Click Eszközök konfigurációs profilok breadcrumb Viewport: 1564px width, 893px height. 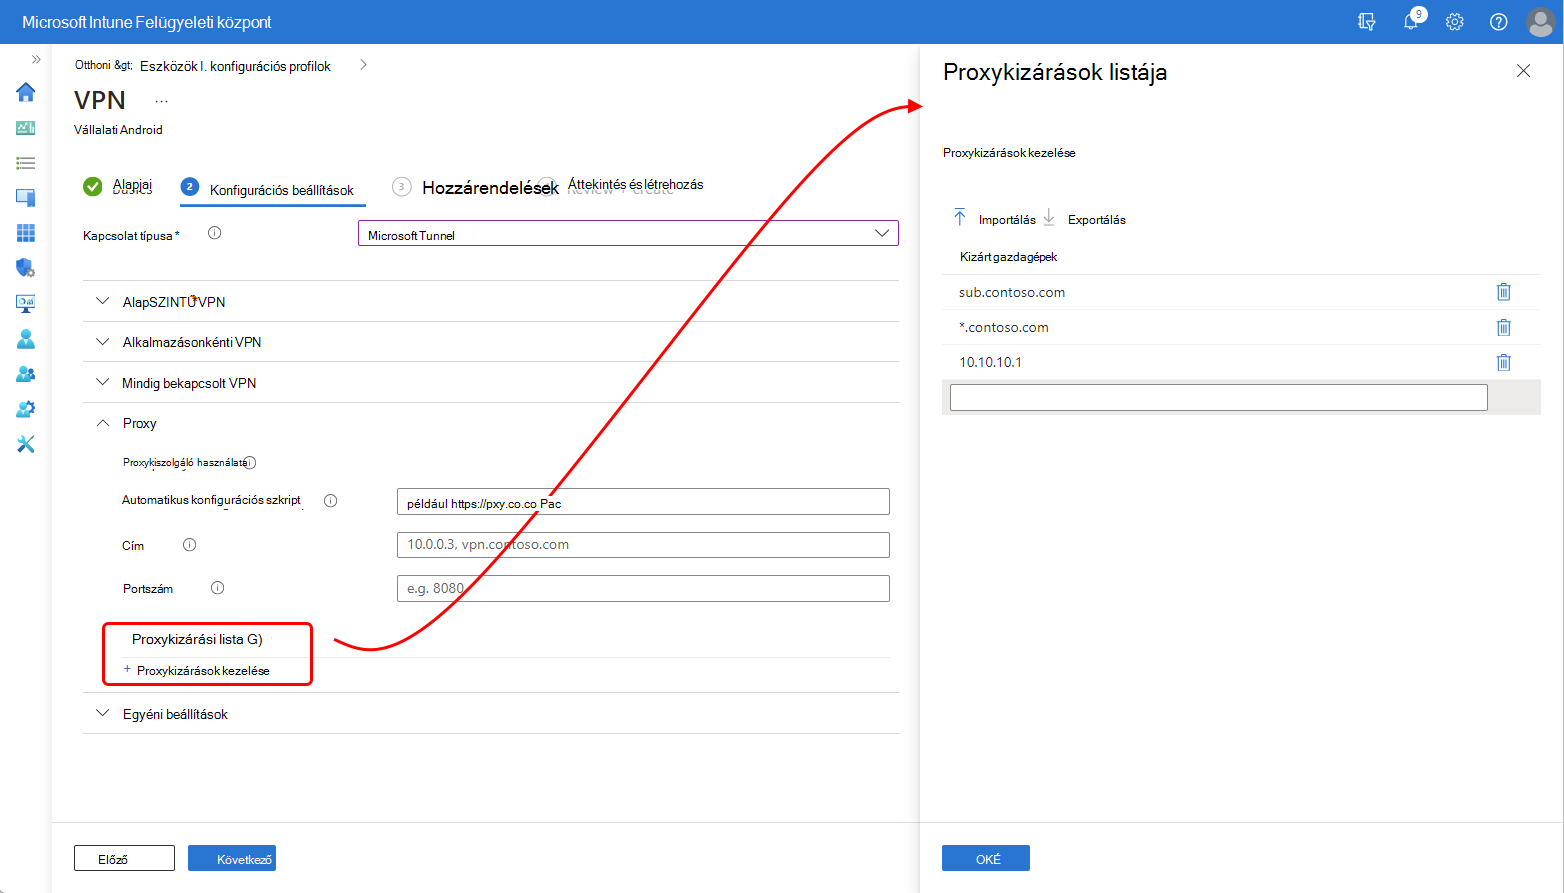(x=236, y=66)
